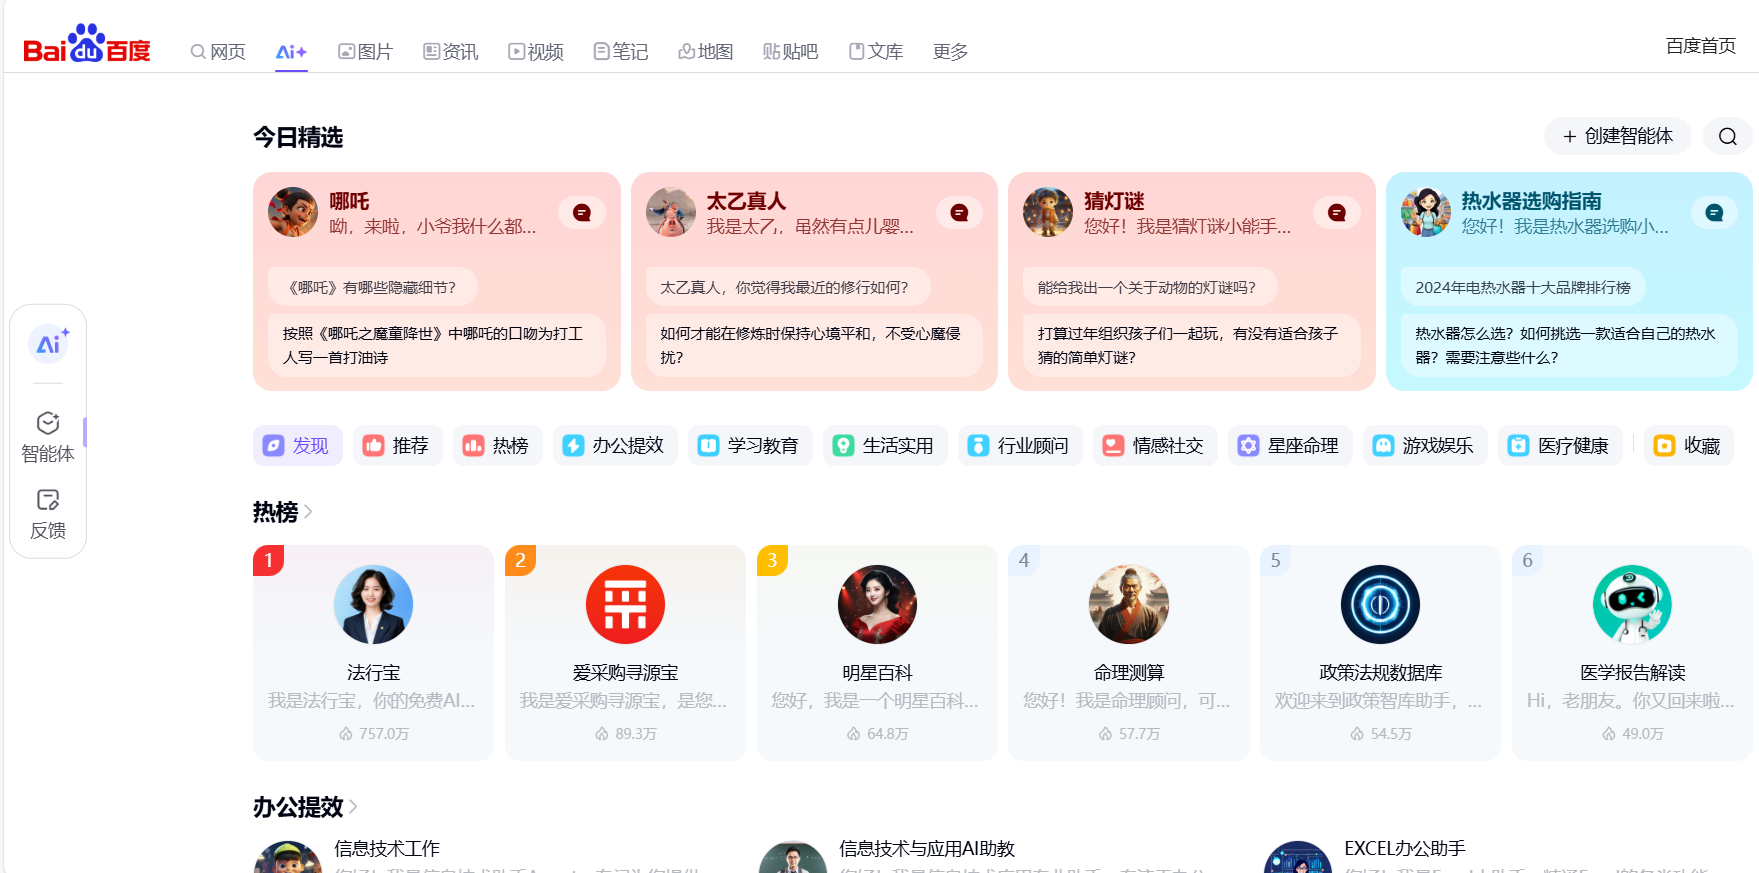Open 智能体 agents in sidebar
This screenshot has width=1759, height=873.
click(48, 437)
